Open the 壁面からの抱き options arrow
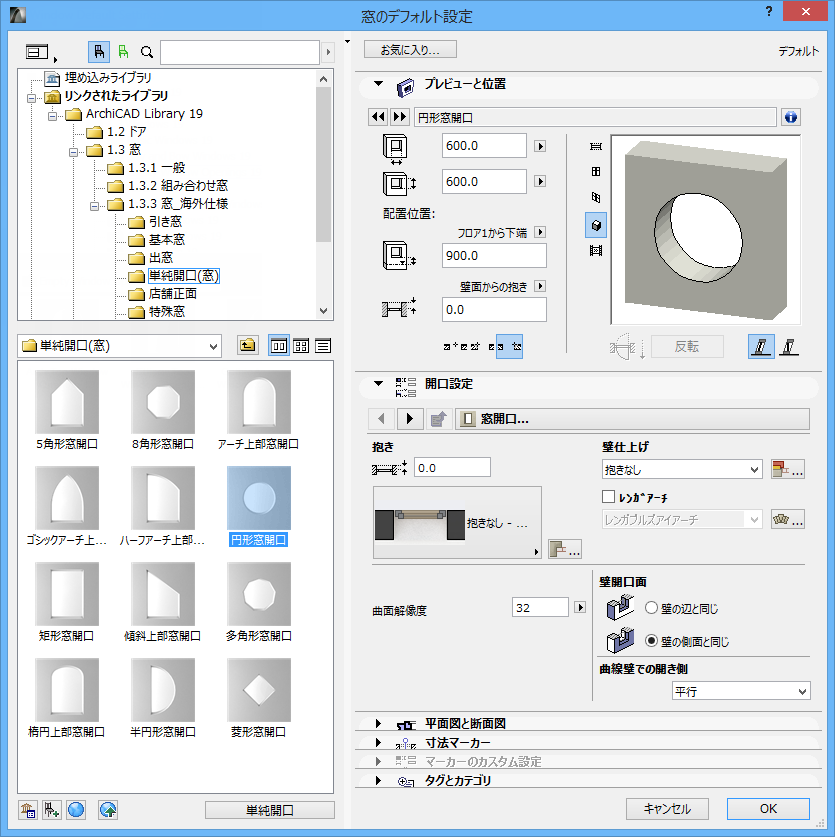Screen dimensions: 835x837 pos(540,286)
